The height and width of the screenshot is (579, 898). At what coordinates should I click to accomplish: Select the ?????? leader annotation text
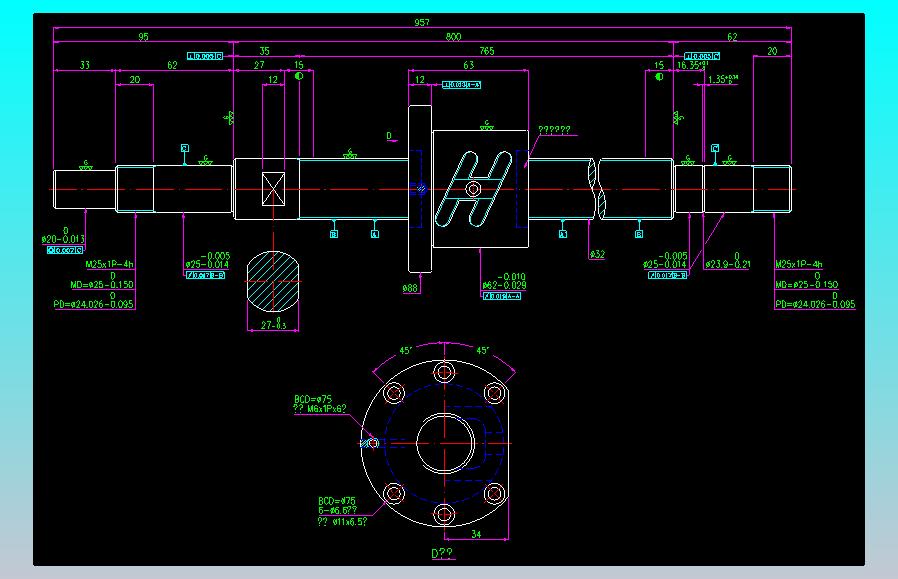tap(554, 130)
